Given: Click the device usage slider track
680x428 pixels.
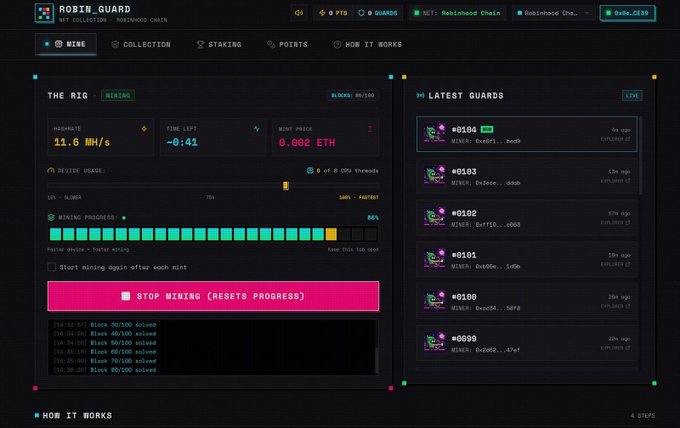Looking at the screenshot, I should coord(213,186).
